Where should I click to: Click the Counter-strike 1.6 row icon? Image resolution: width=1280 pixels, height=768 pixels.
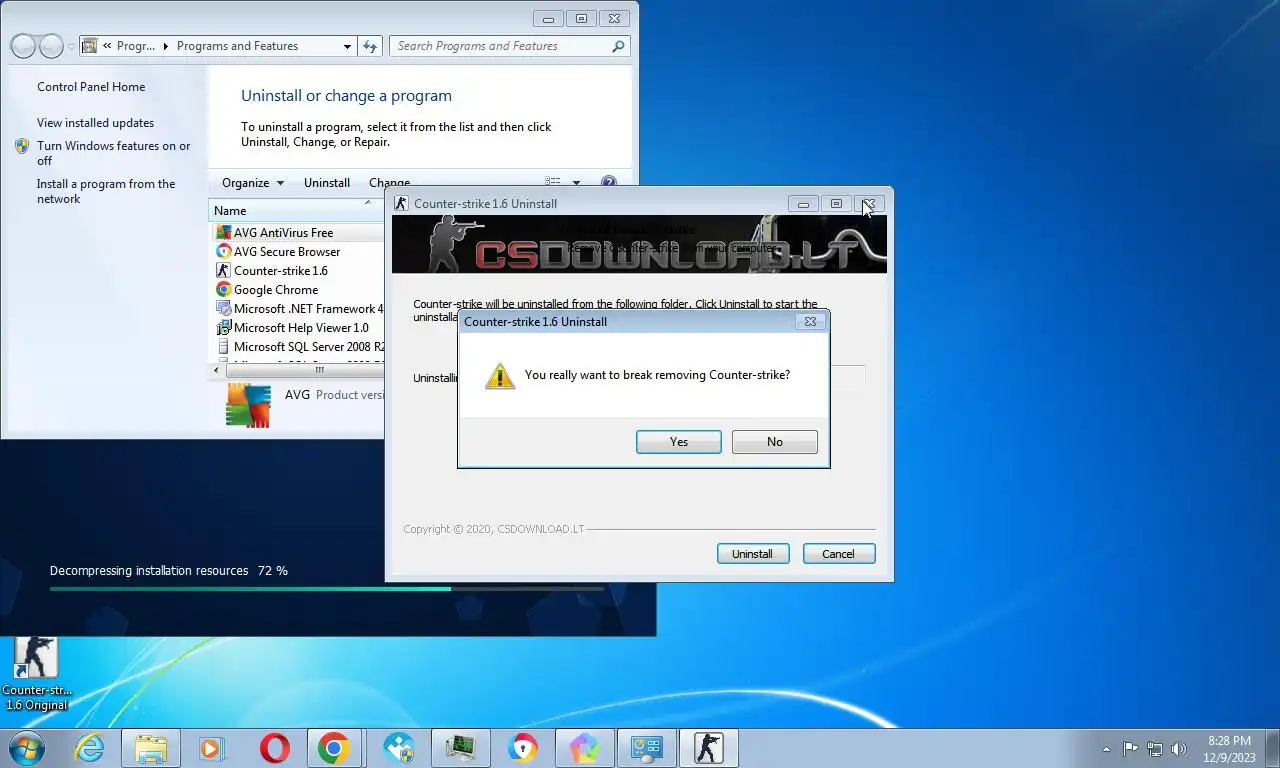click(223, 271)
